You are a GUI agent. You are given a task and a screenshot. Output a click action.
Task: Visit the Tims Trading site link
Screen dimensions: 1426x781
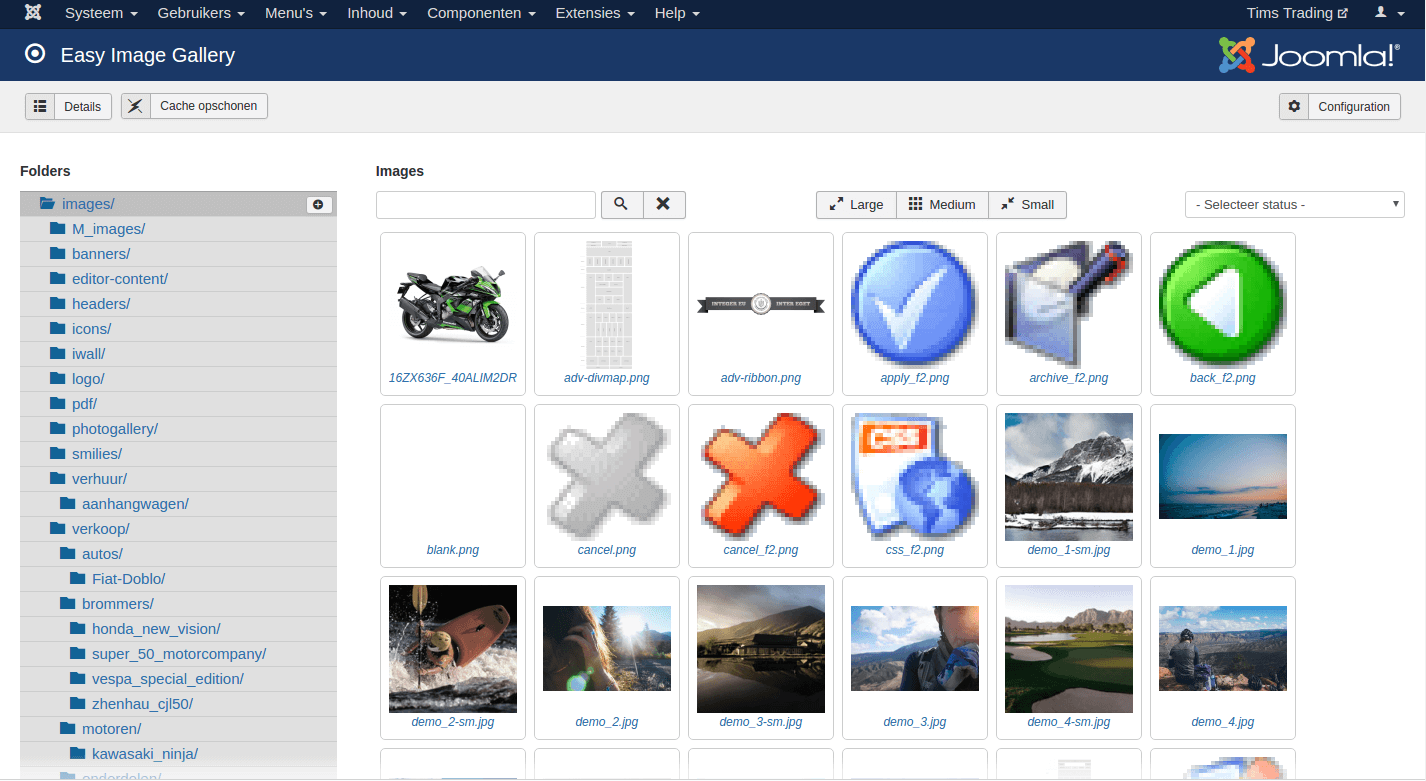pos(1297,13)
